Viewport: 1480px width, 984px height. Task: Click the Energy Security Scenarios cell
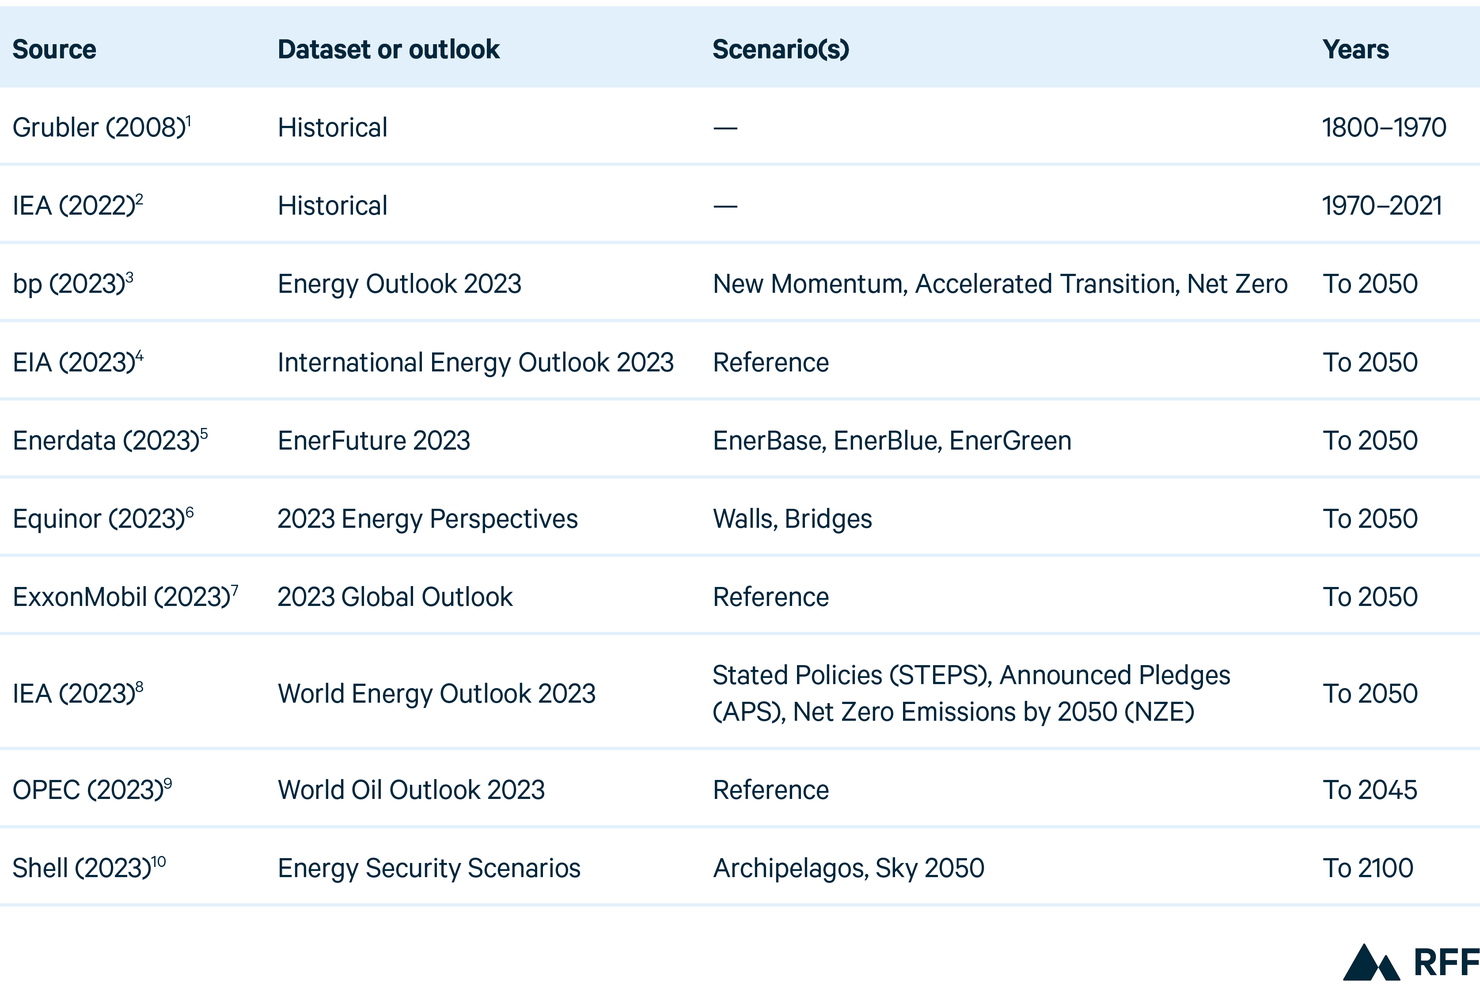coord(429,867)
